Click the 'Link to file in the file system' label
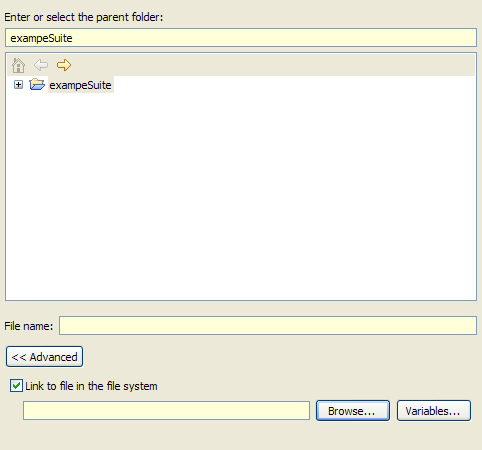The image size is (482, 450). point(91,386)
